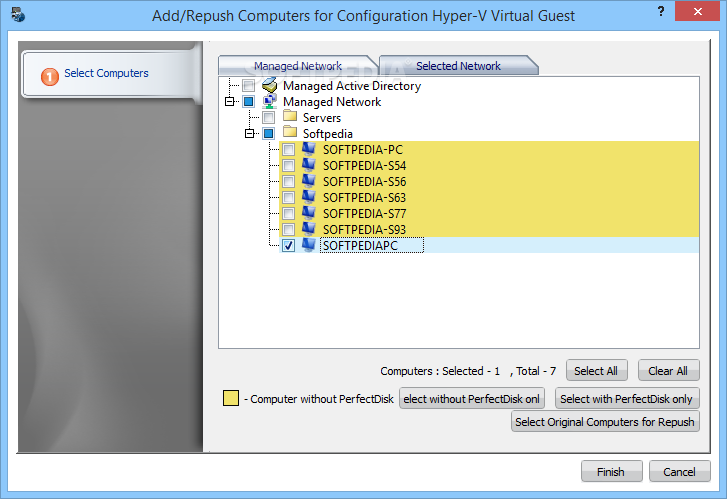Screen dimensions: 727x499
Task: Collapse the Managed Network tree node
Action: pos(229,102)
